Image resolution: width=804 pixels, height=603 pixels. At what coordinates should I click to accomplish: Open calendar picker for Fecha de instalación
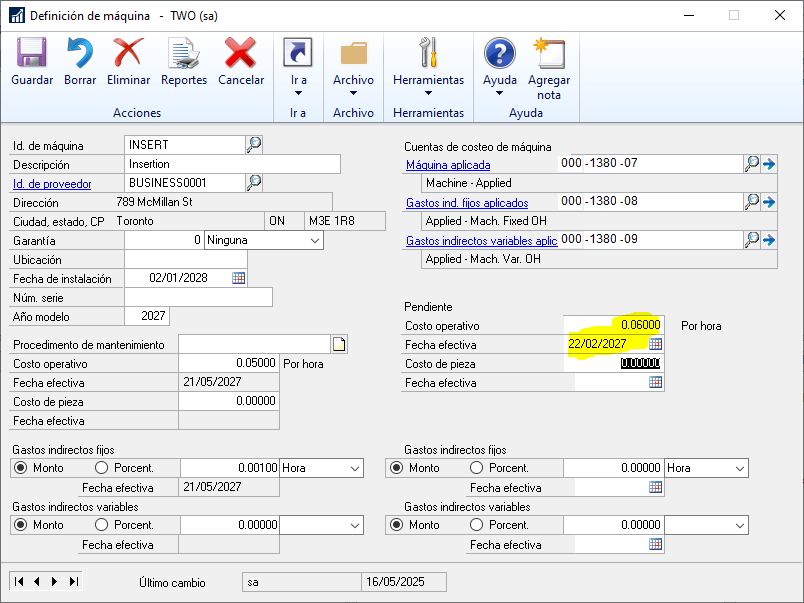(x=239, y=278)
